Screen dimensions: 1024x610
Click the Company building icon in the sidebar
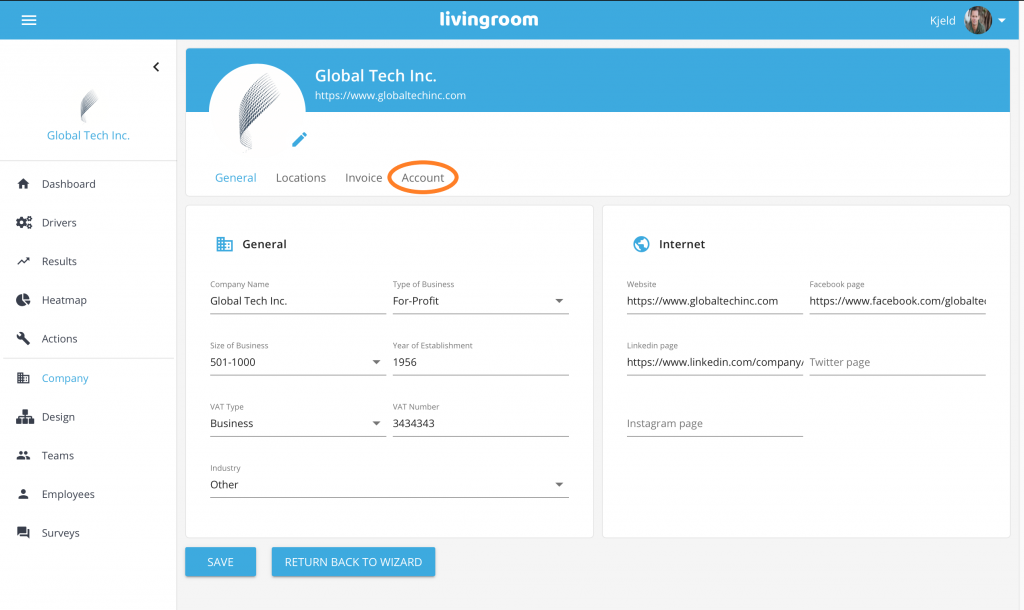(x=24, y=377)
